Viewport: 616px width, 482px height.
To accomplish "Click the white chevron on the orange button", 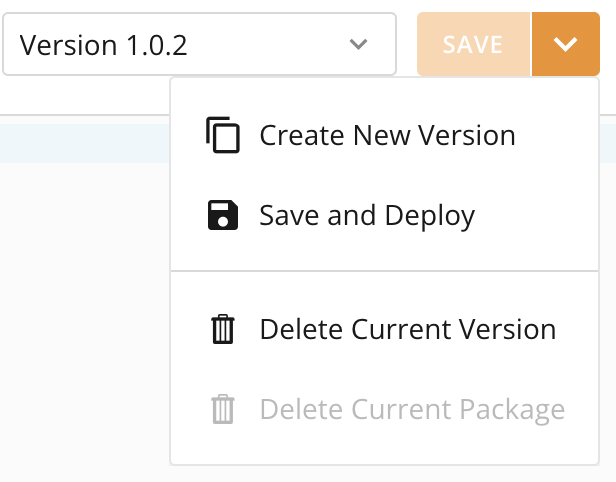I will click(566, 44).
